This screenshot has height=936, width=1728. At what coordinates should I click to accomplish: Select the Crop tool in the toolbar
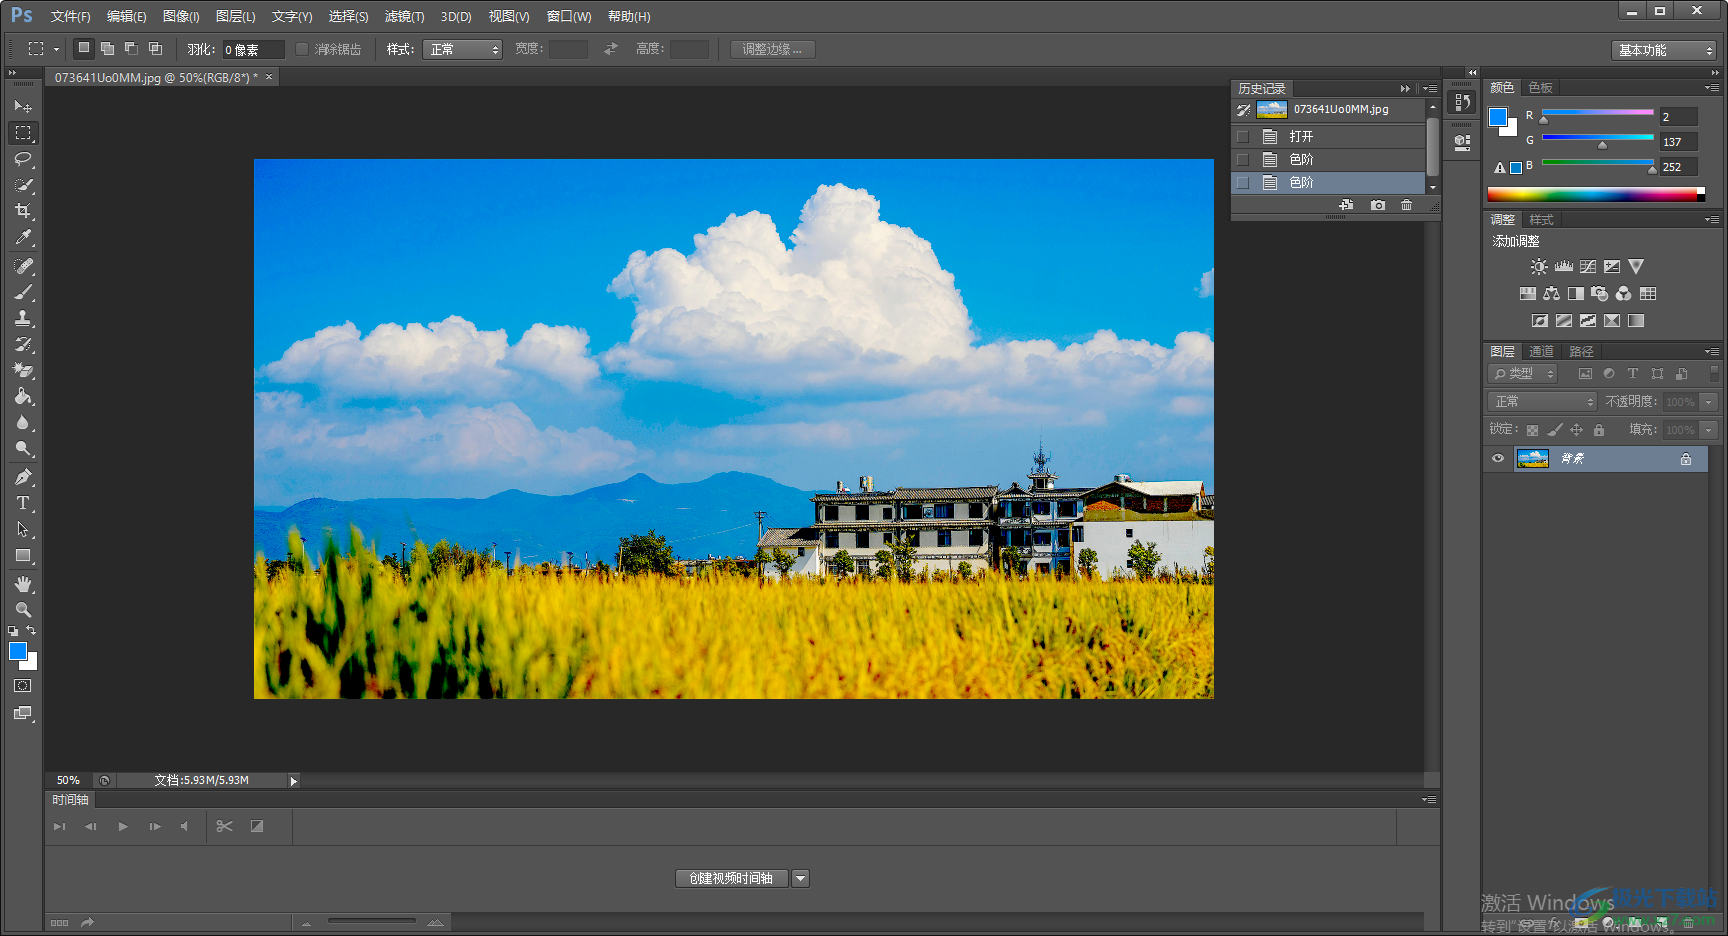(x=22, y=211)
